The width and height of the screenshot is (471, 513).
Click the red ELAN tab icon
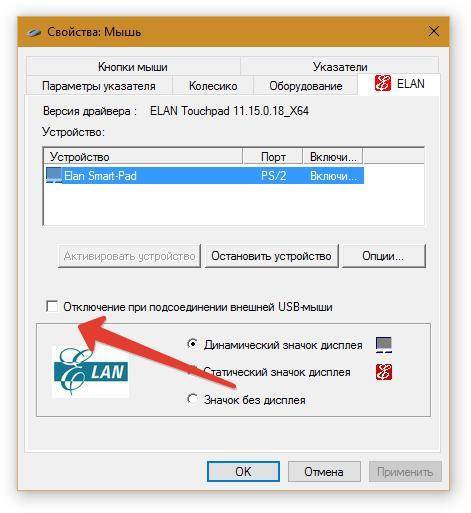point(382,83)
